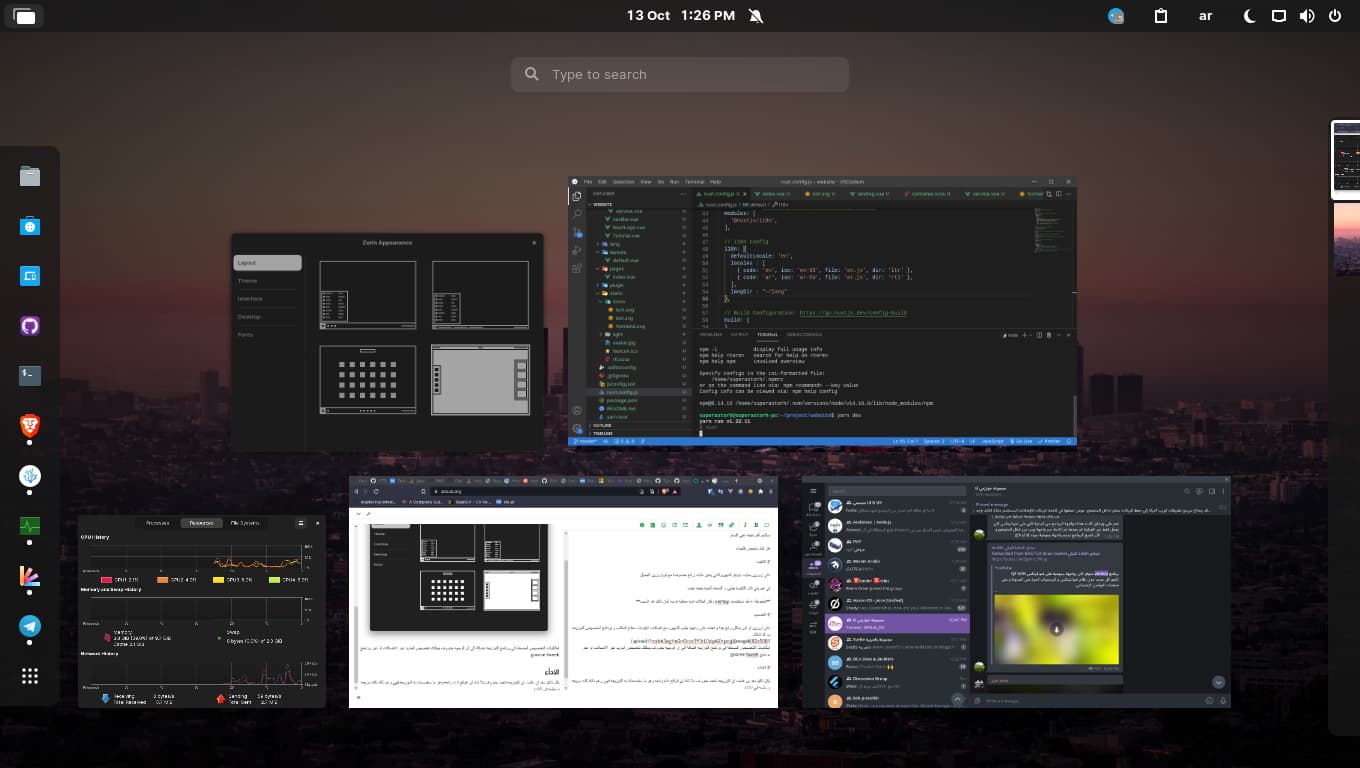Toggle the night light moon icon
Image resolution: width=1360 pixels, height=768 pixels.
point(1250,16)
